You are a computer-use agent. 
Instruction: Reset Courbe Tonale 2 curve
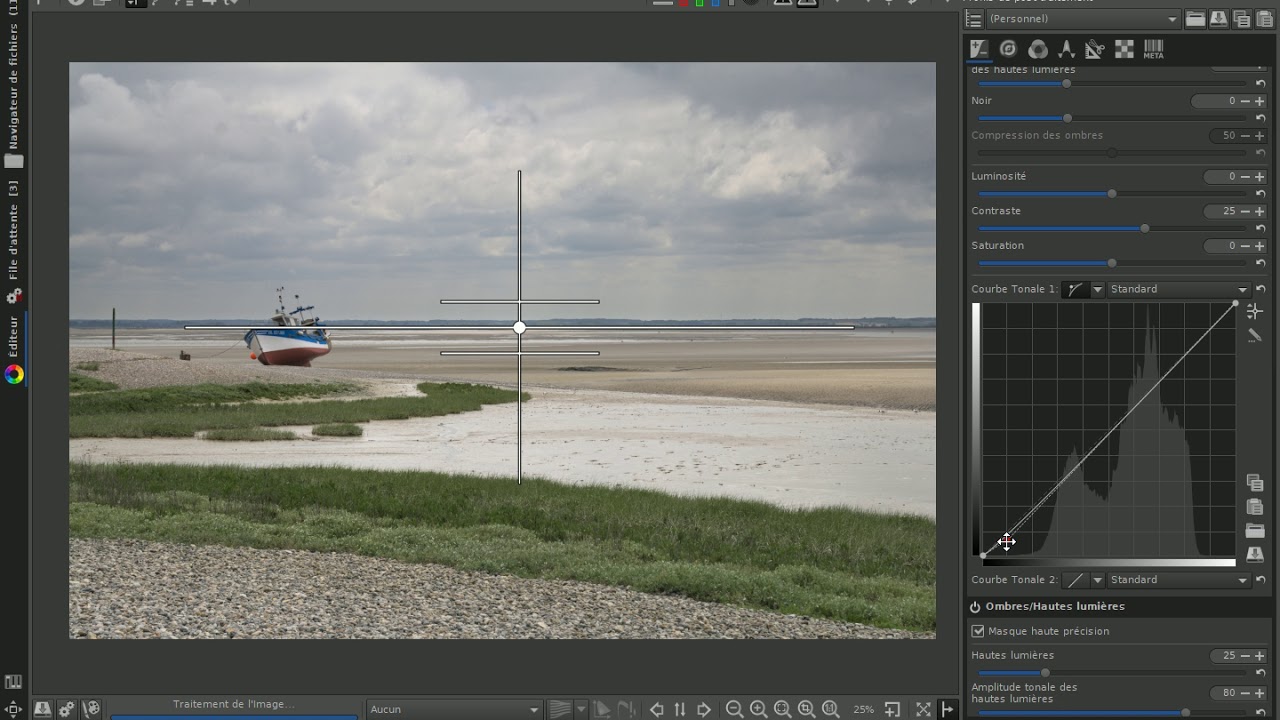(1261, 580)
